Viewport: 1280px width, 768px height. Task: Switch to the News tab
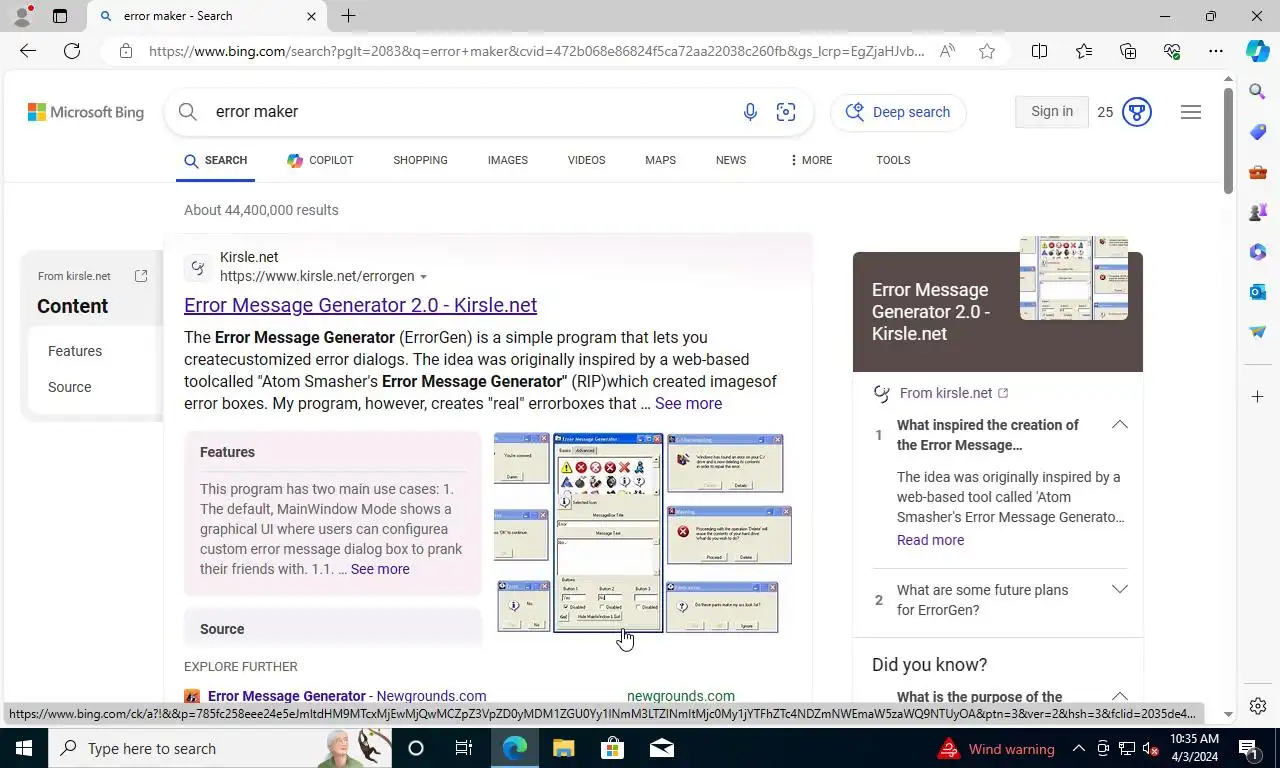click(x=731, y=160)
